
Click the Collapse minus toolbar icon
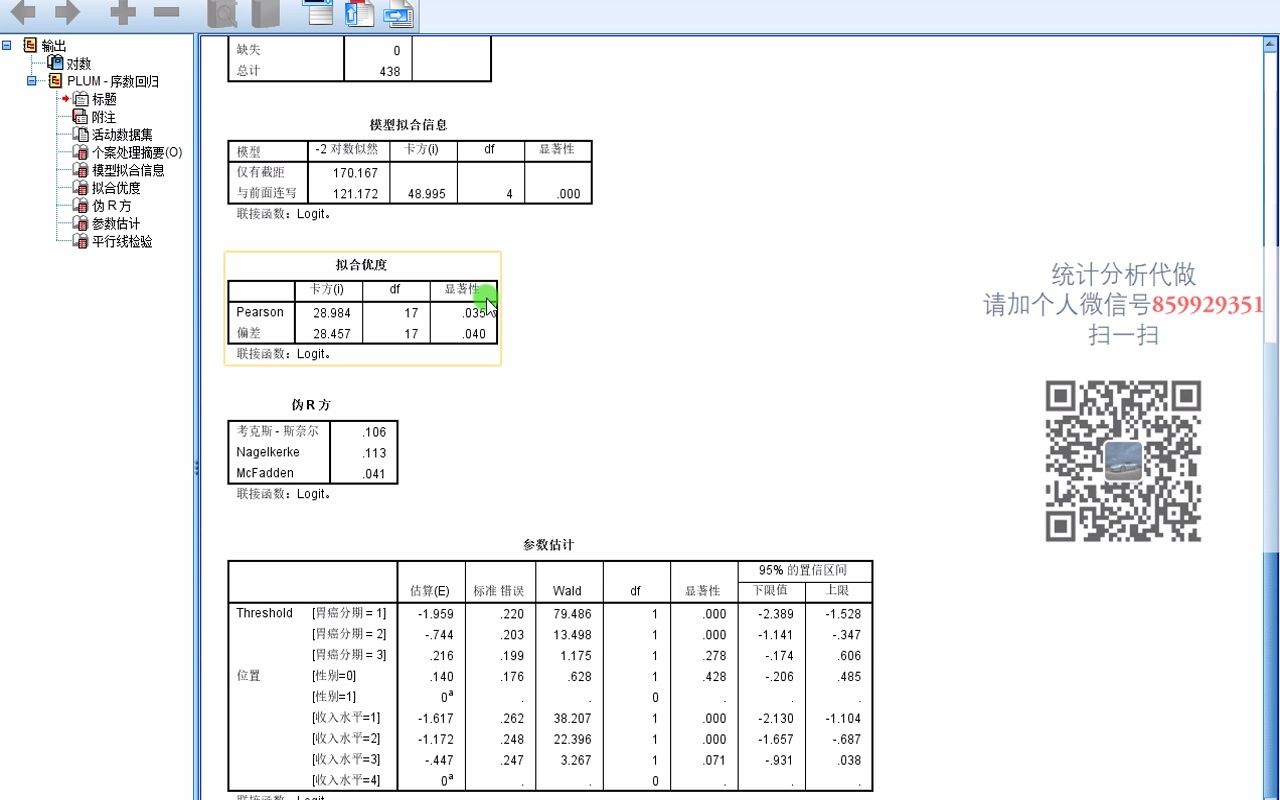click(166, 12)
